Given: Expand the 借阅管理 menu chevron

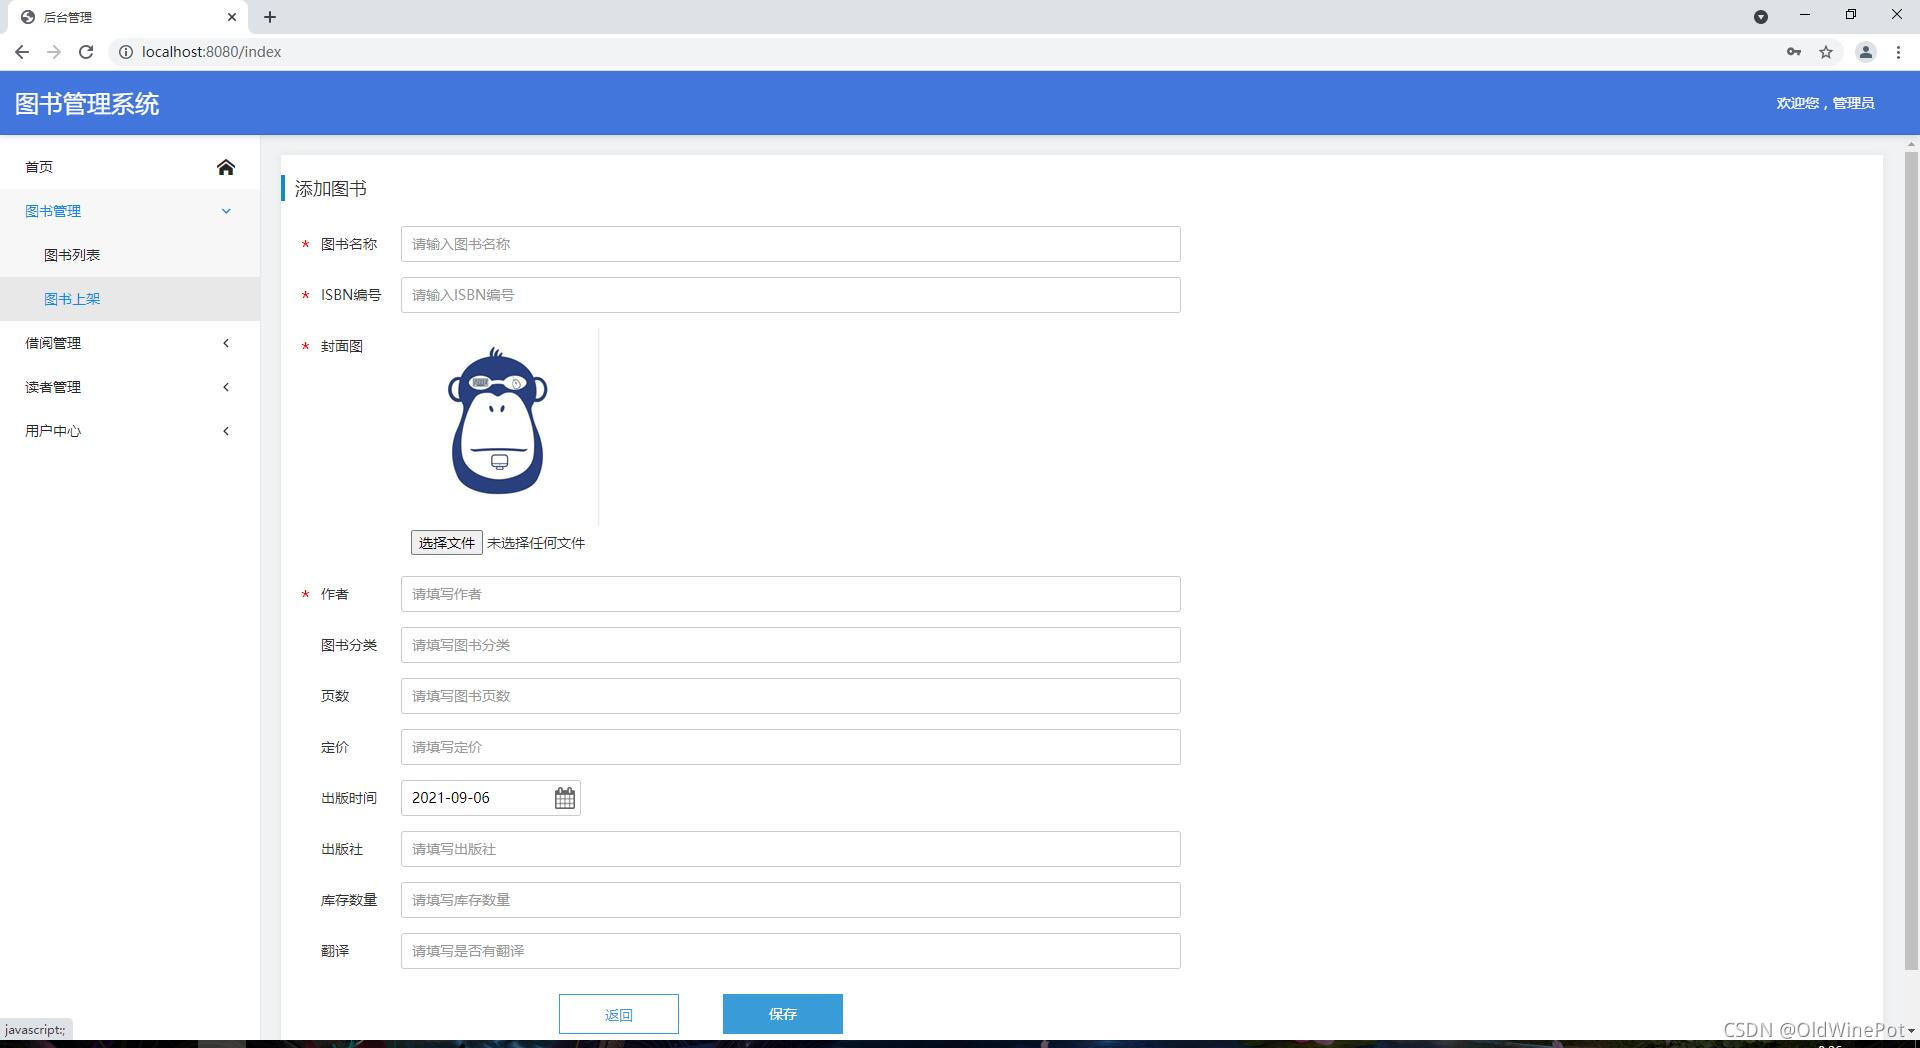Looking at the screenshot, I should (x=226, y=343).
